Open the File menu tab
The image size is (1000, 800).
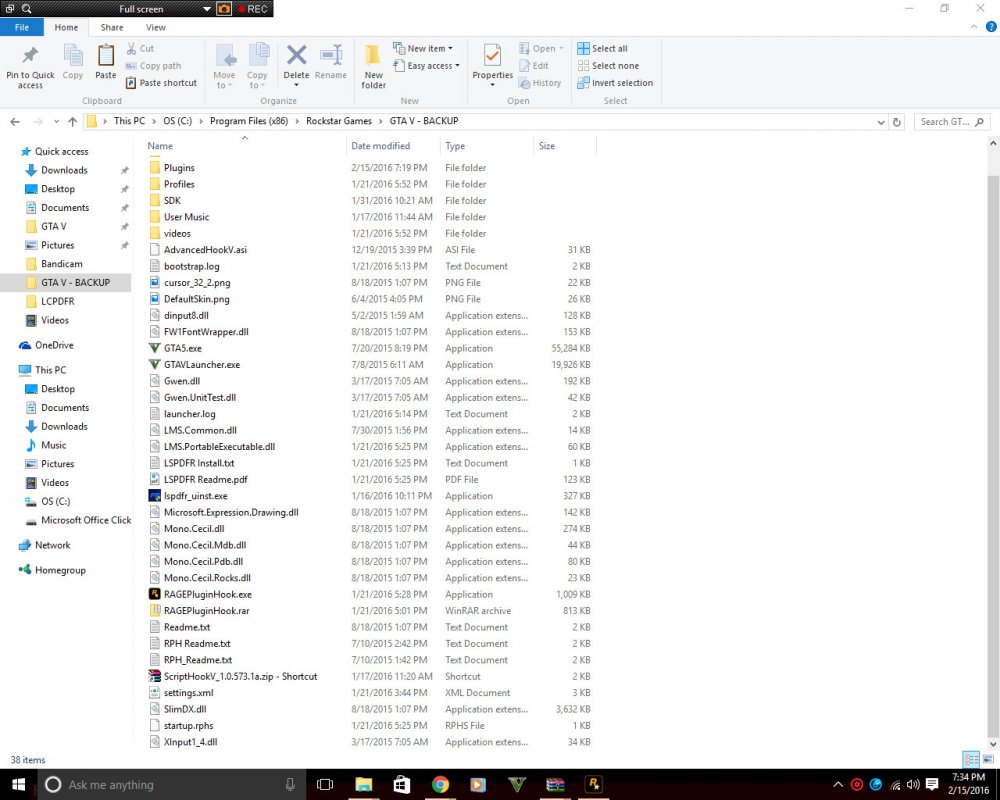click(x=22, y=27)
